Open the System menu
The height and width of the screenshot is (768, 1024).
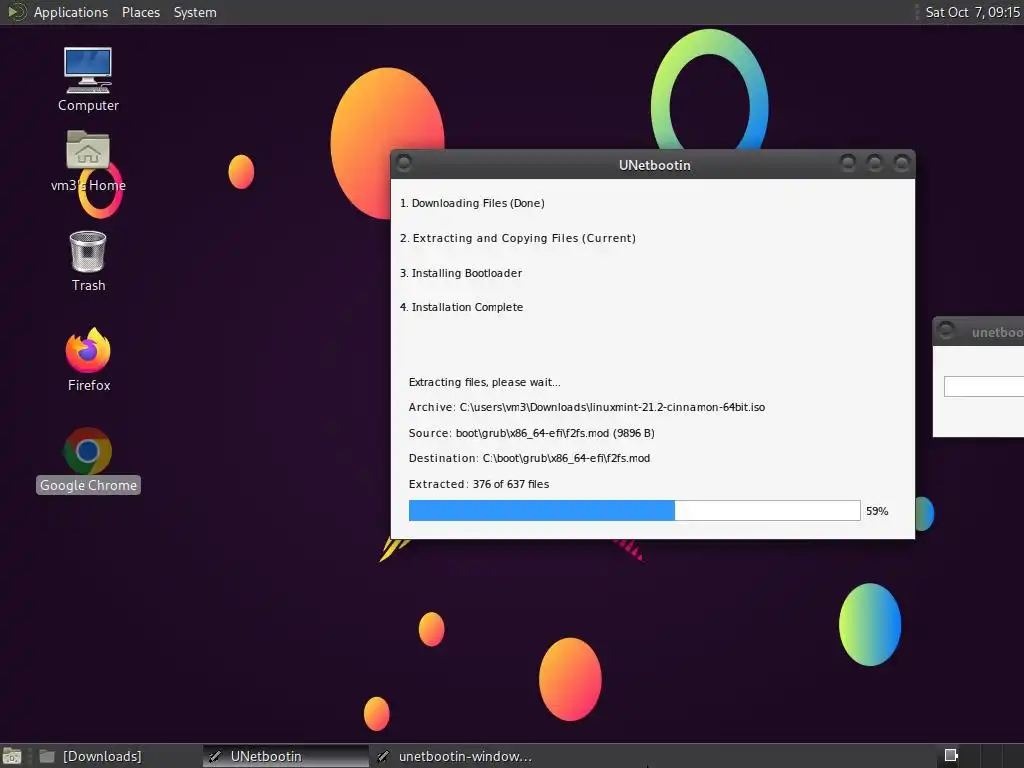tap(195, 12)
